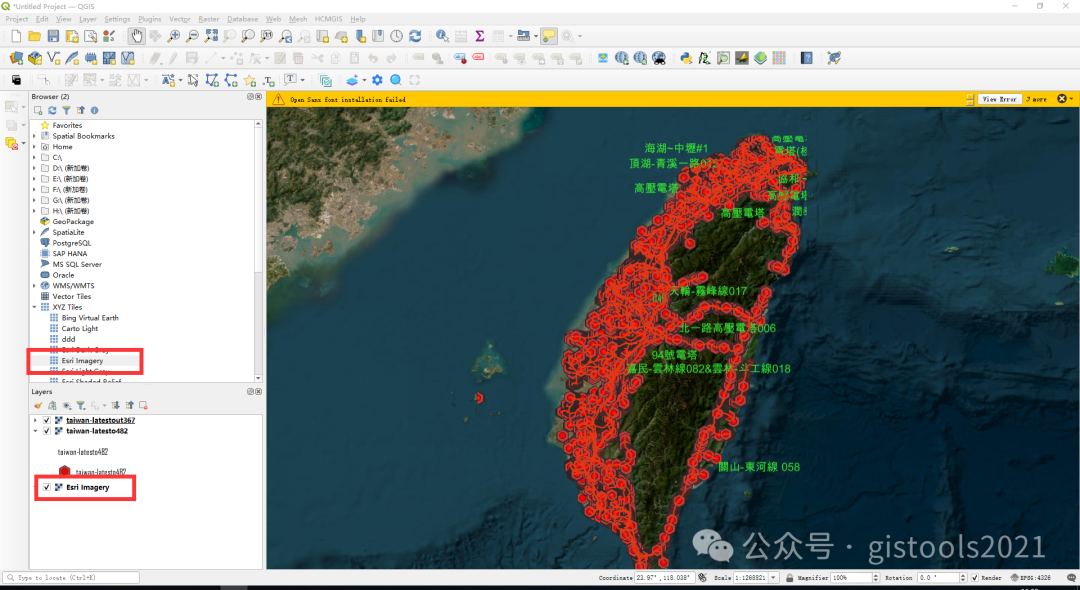
Task: Click the blue magnifier search icon
Action: (396, 81)
